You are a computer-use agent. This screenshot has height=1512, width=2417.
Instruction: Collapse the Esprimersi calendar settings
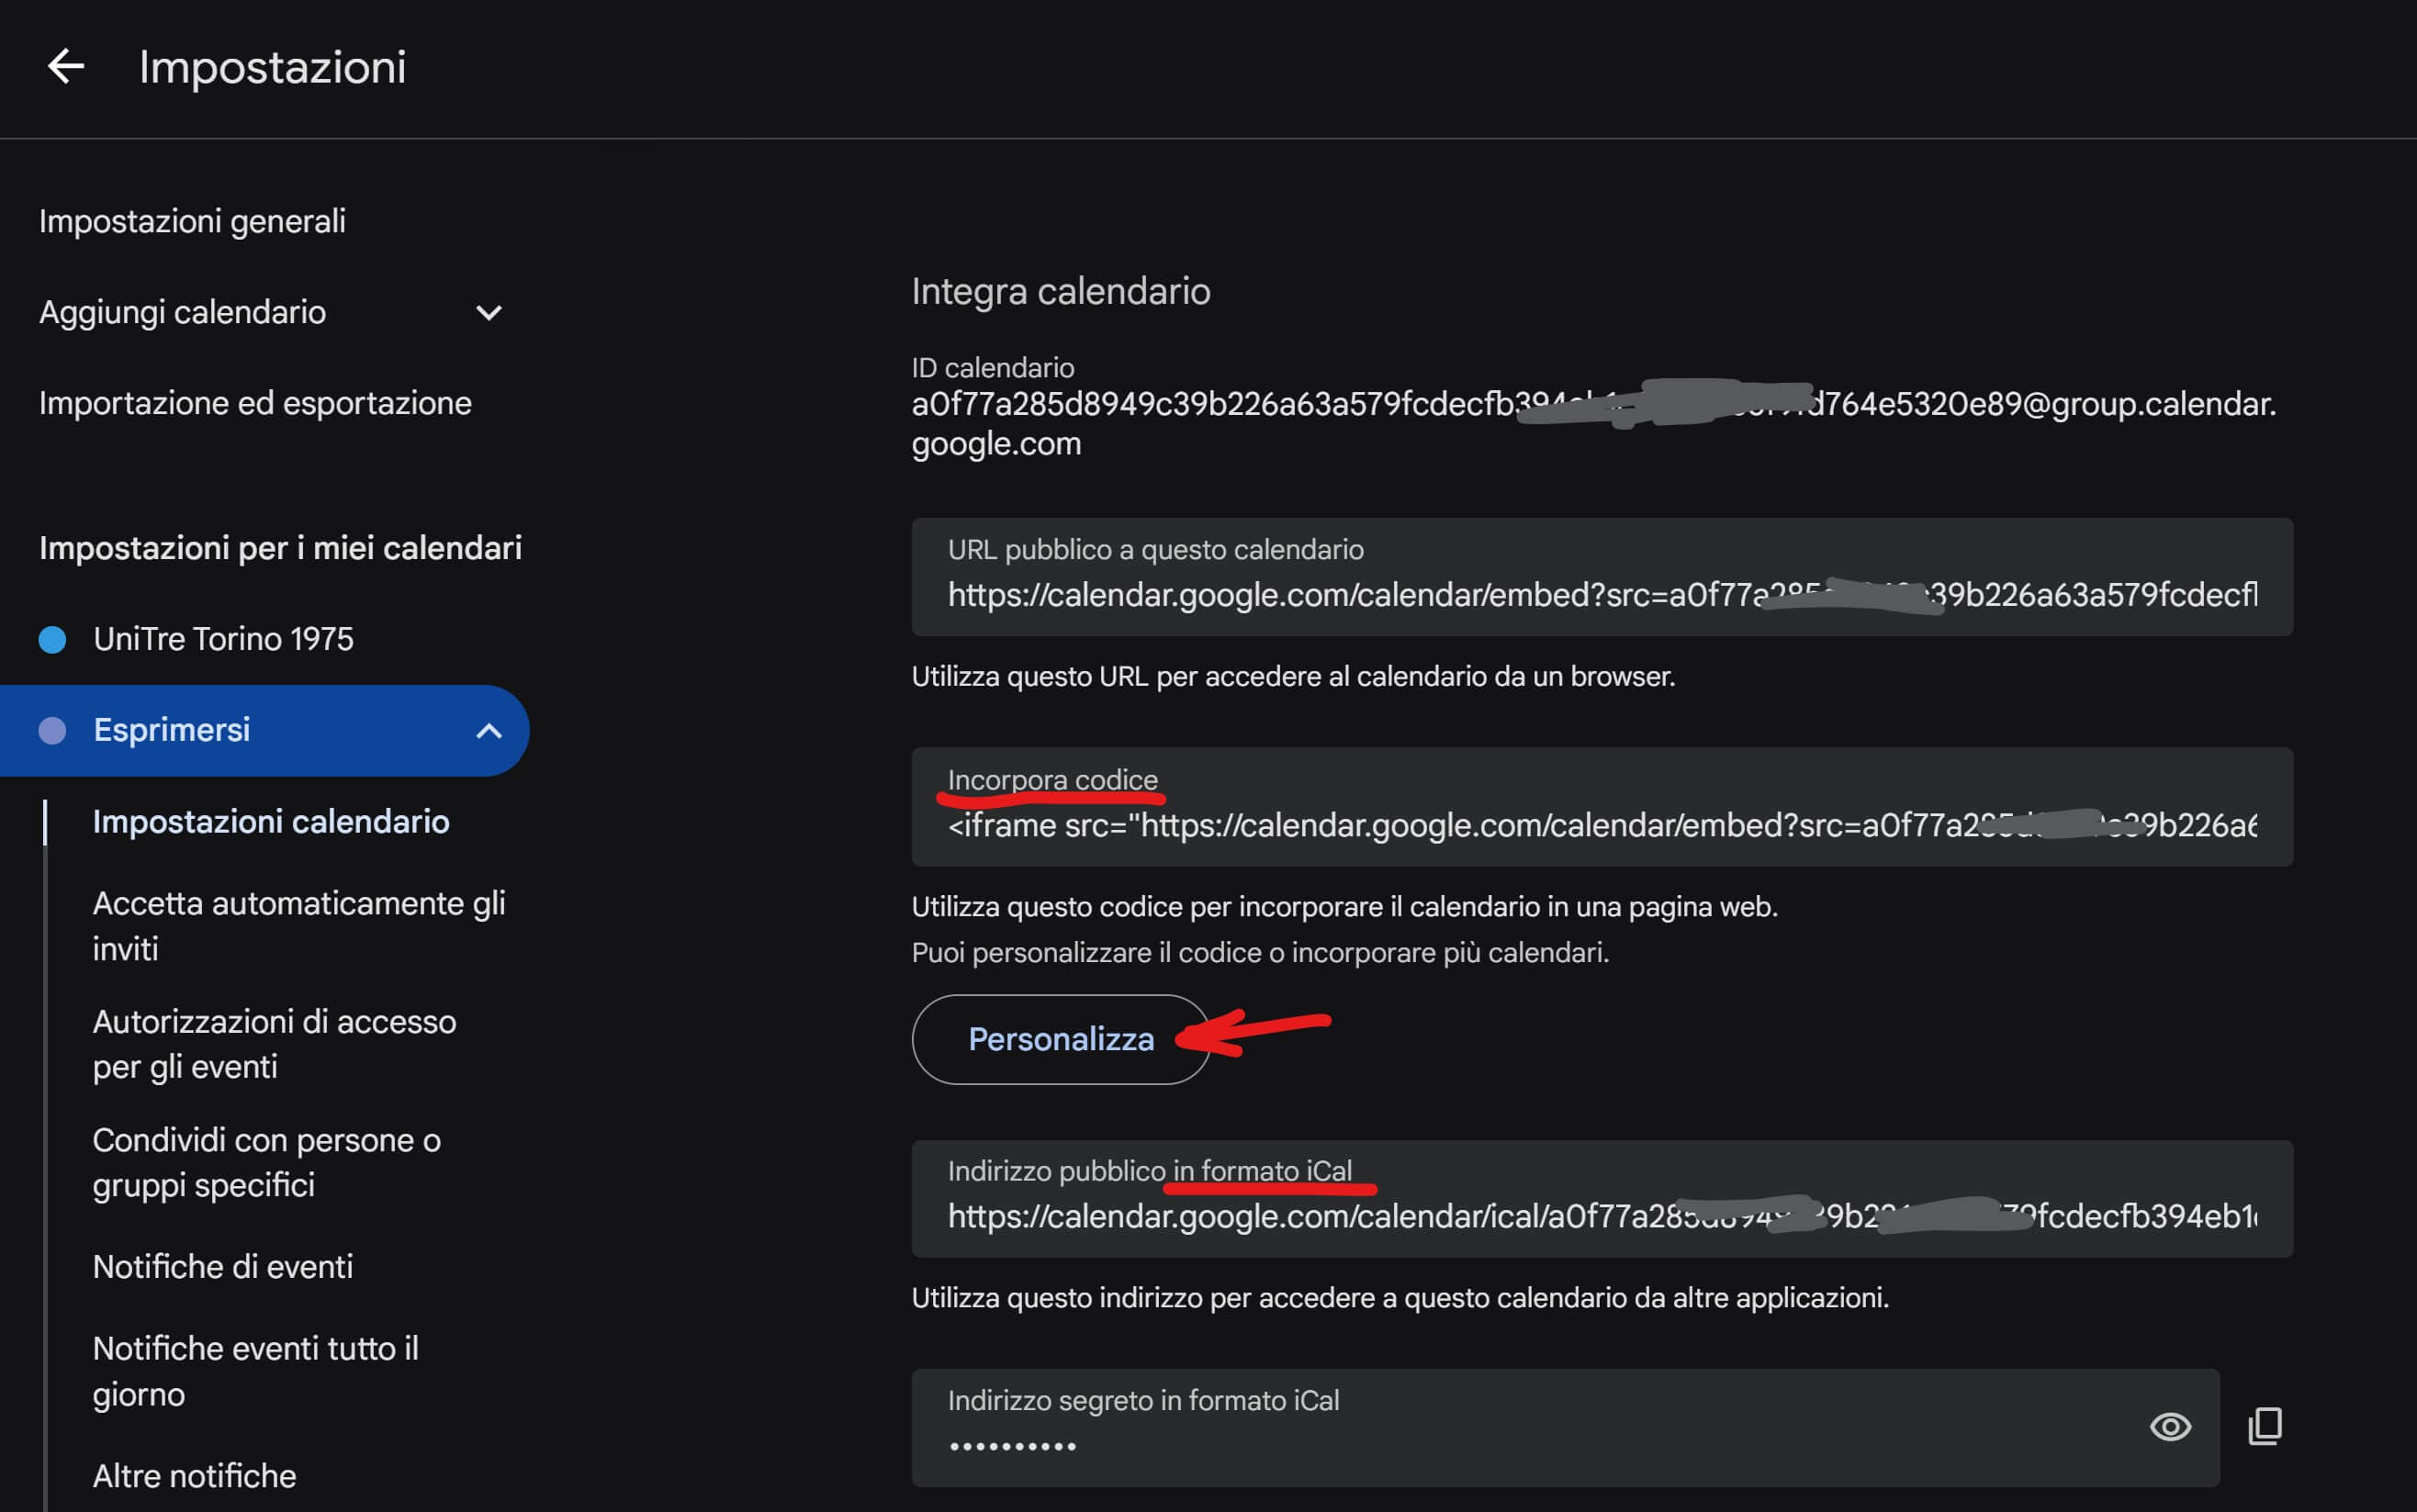pyautogui.click(x=488, y=731)
